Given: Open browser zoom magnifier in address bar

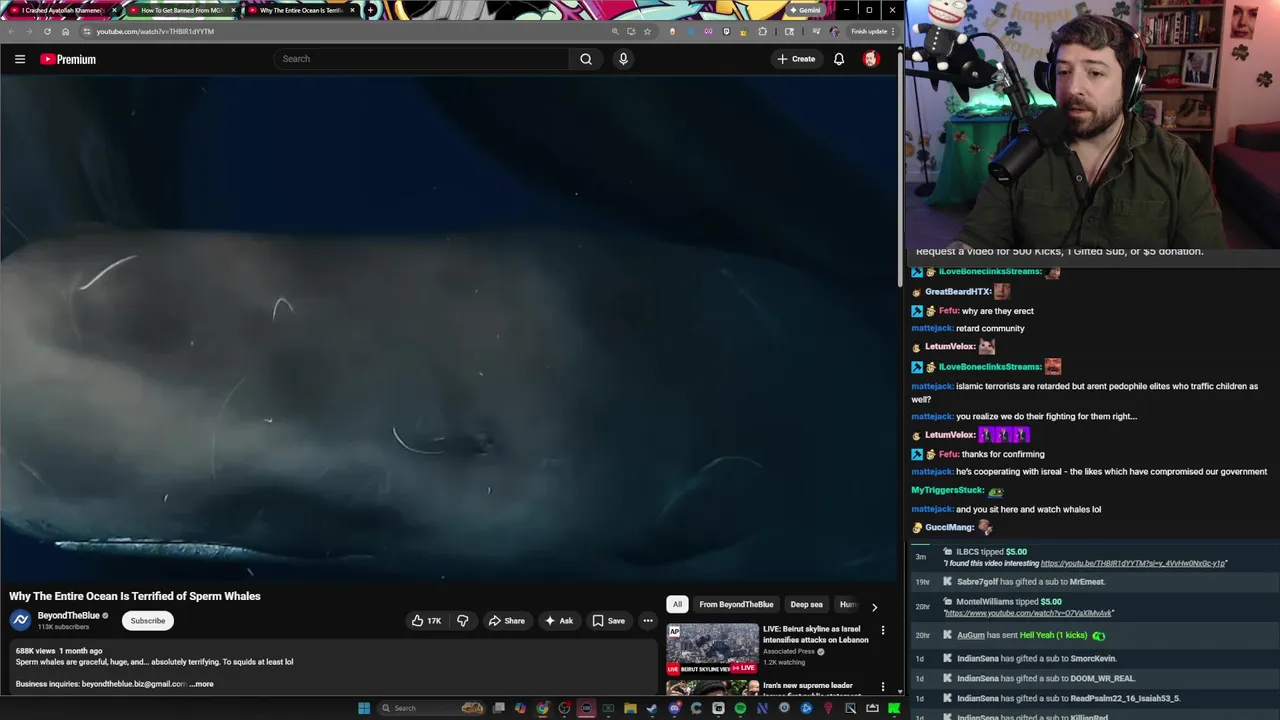Looking at the screenshot, I should pyautogui.click(x=615, y=31).
